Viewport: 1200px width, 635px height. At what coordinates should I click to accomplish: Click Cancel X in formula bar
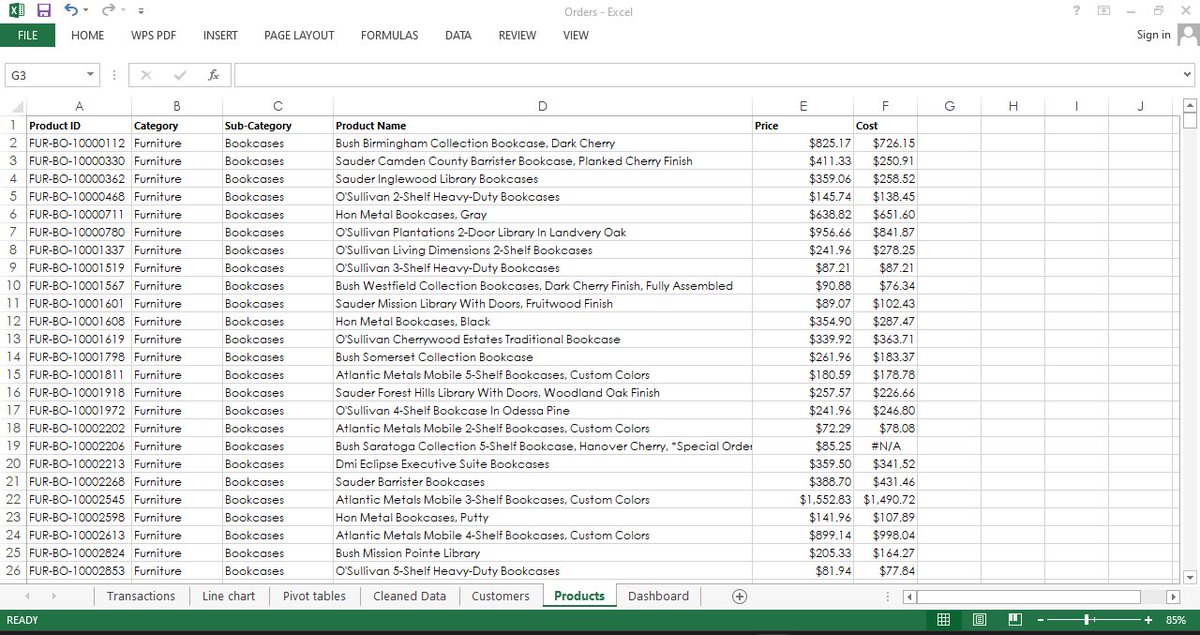pos(146,75)
